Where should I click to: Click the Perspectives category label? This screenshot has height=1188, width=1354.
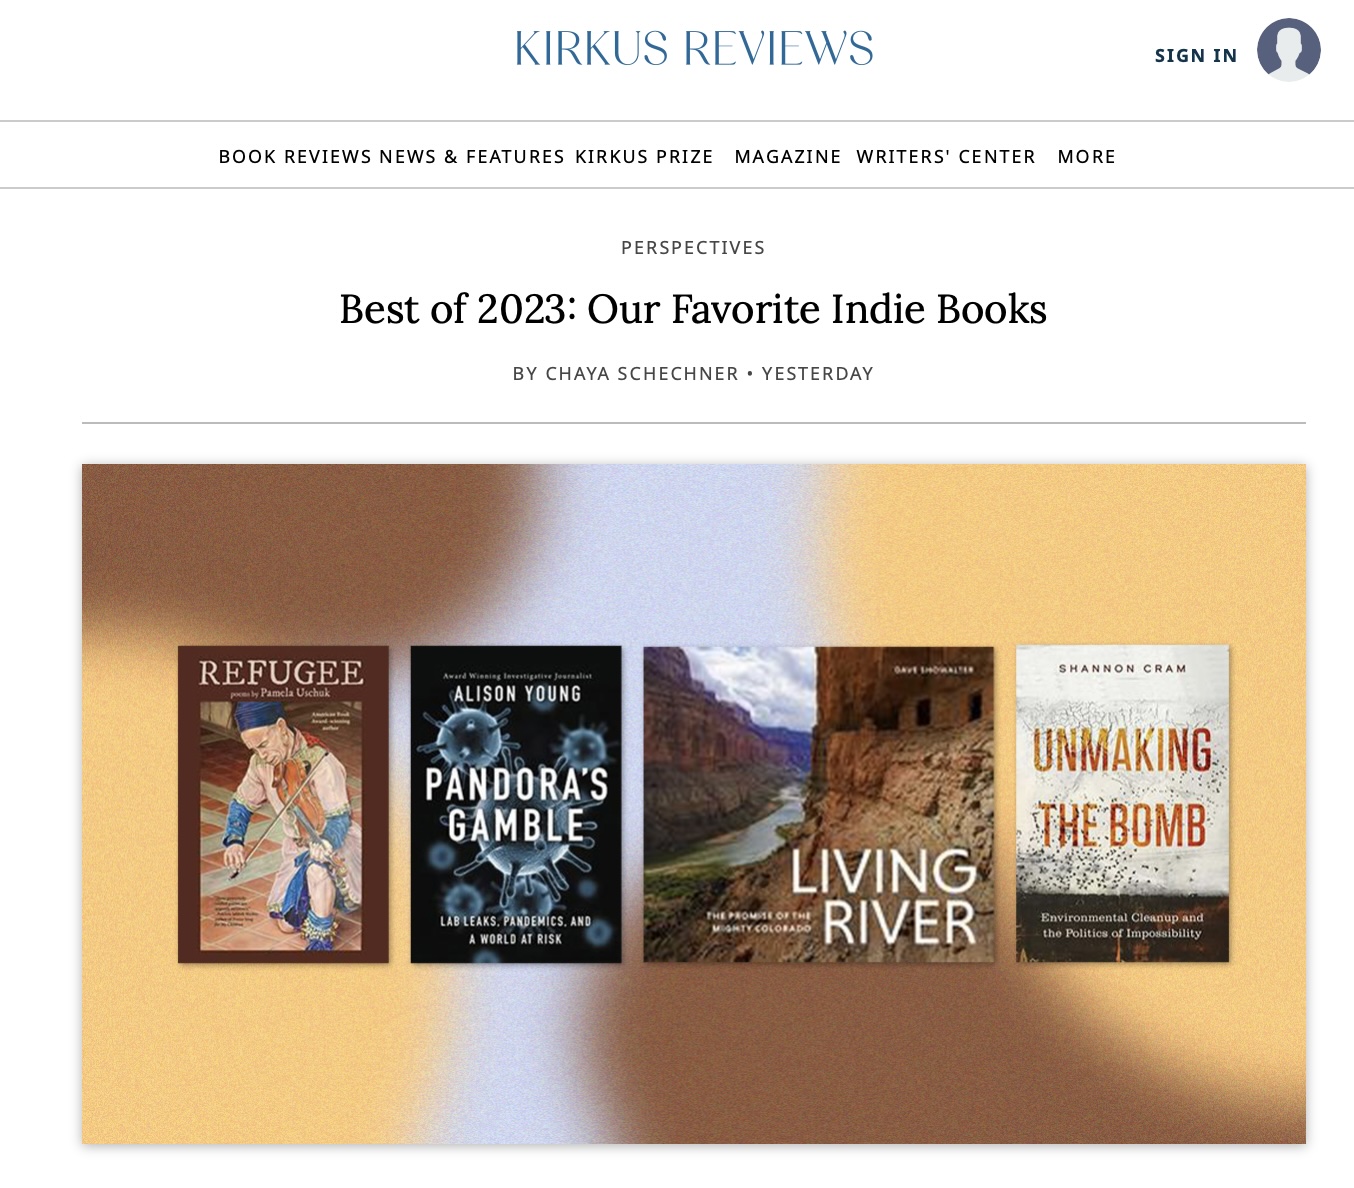click(x=693, y=248)
